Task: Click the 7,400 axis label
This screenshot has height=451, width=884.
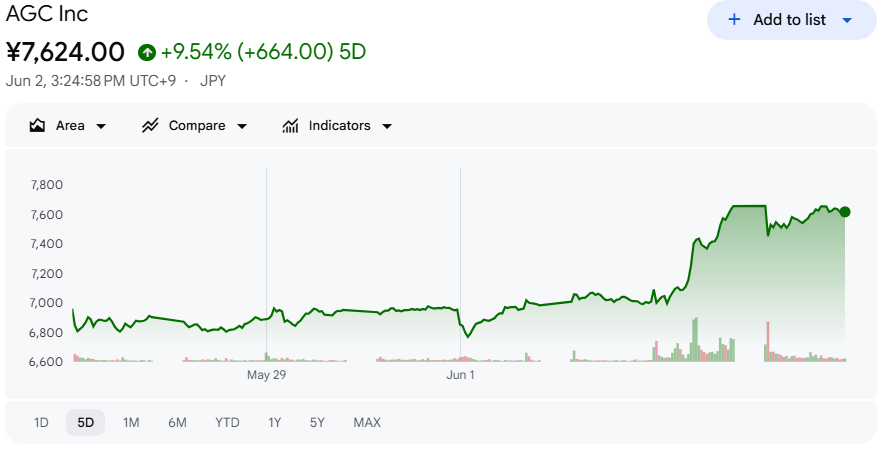Action: point(47,244)
